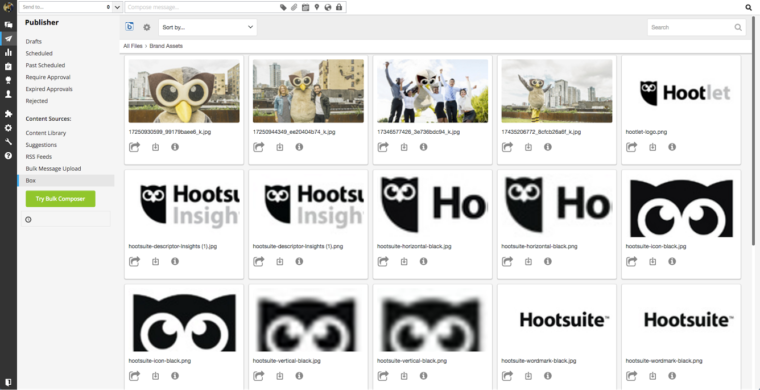Click the search magnifier in Box Search field

click(738, 28)
